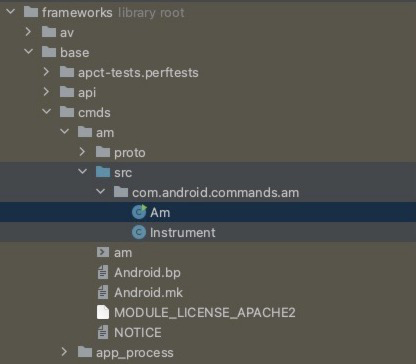
Task: Expand the proto folder
Action: pos(83,152)
